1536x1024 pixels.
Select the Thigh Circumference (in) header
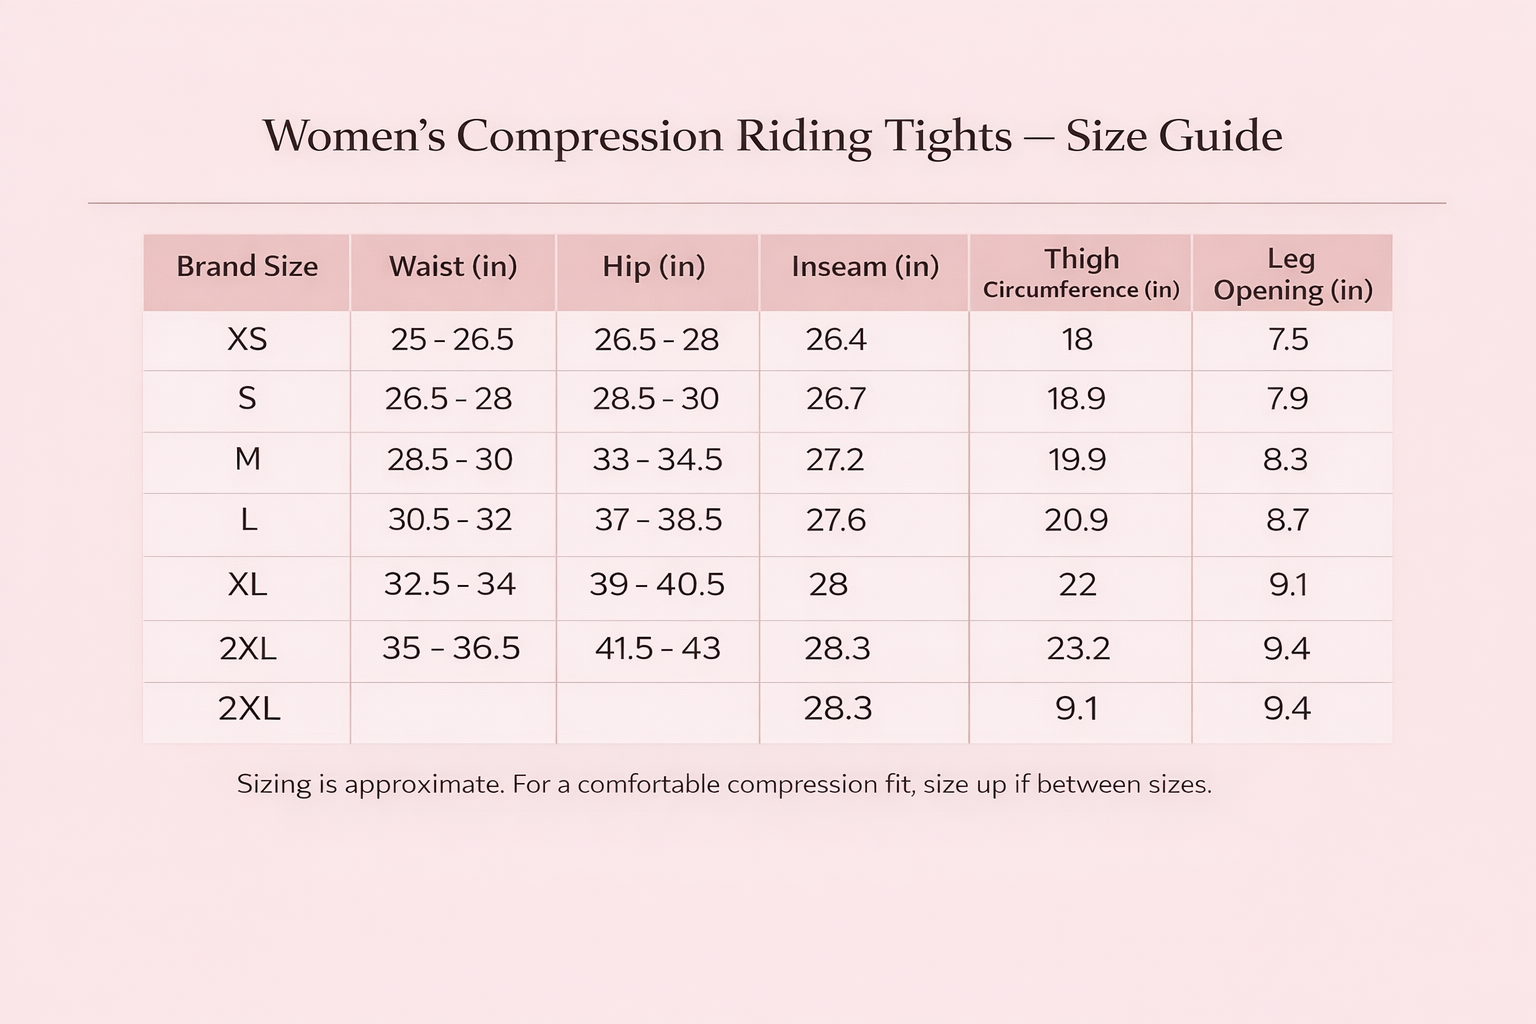[x=1081, y=273]
